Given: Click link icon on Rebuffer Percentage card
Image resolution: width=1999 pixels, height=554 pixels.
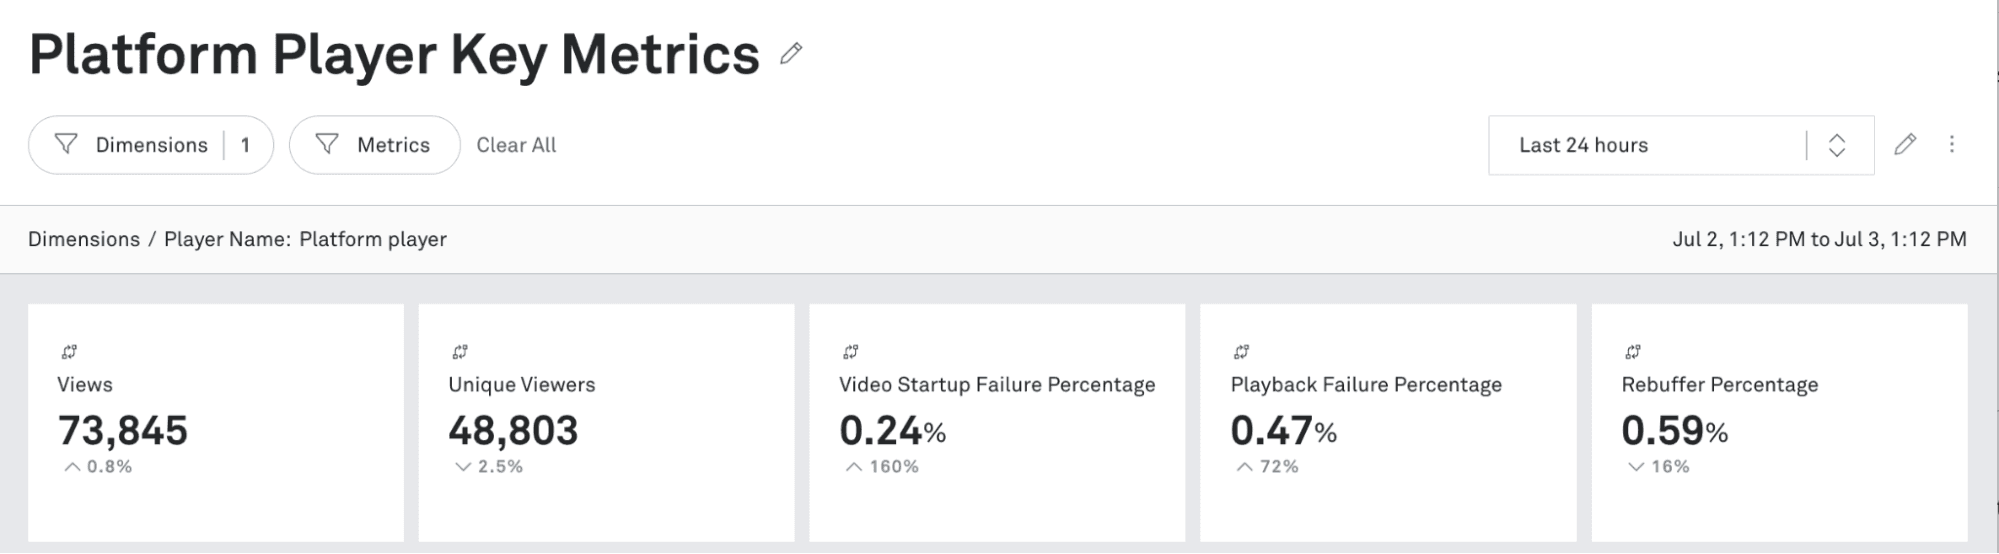Looking at the screenshot, I should [1633, 352].
